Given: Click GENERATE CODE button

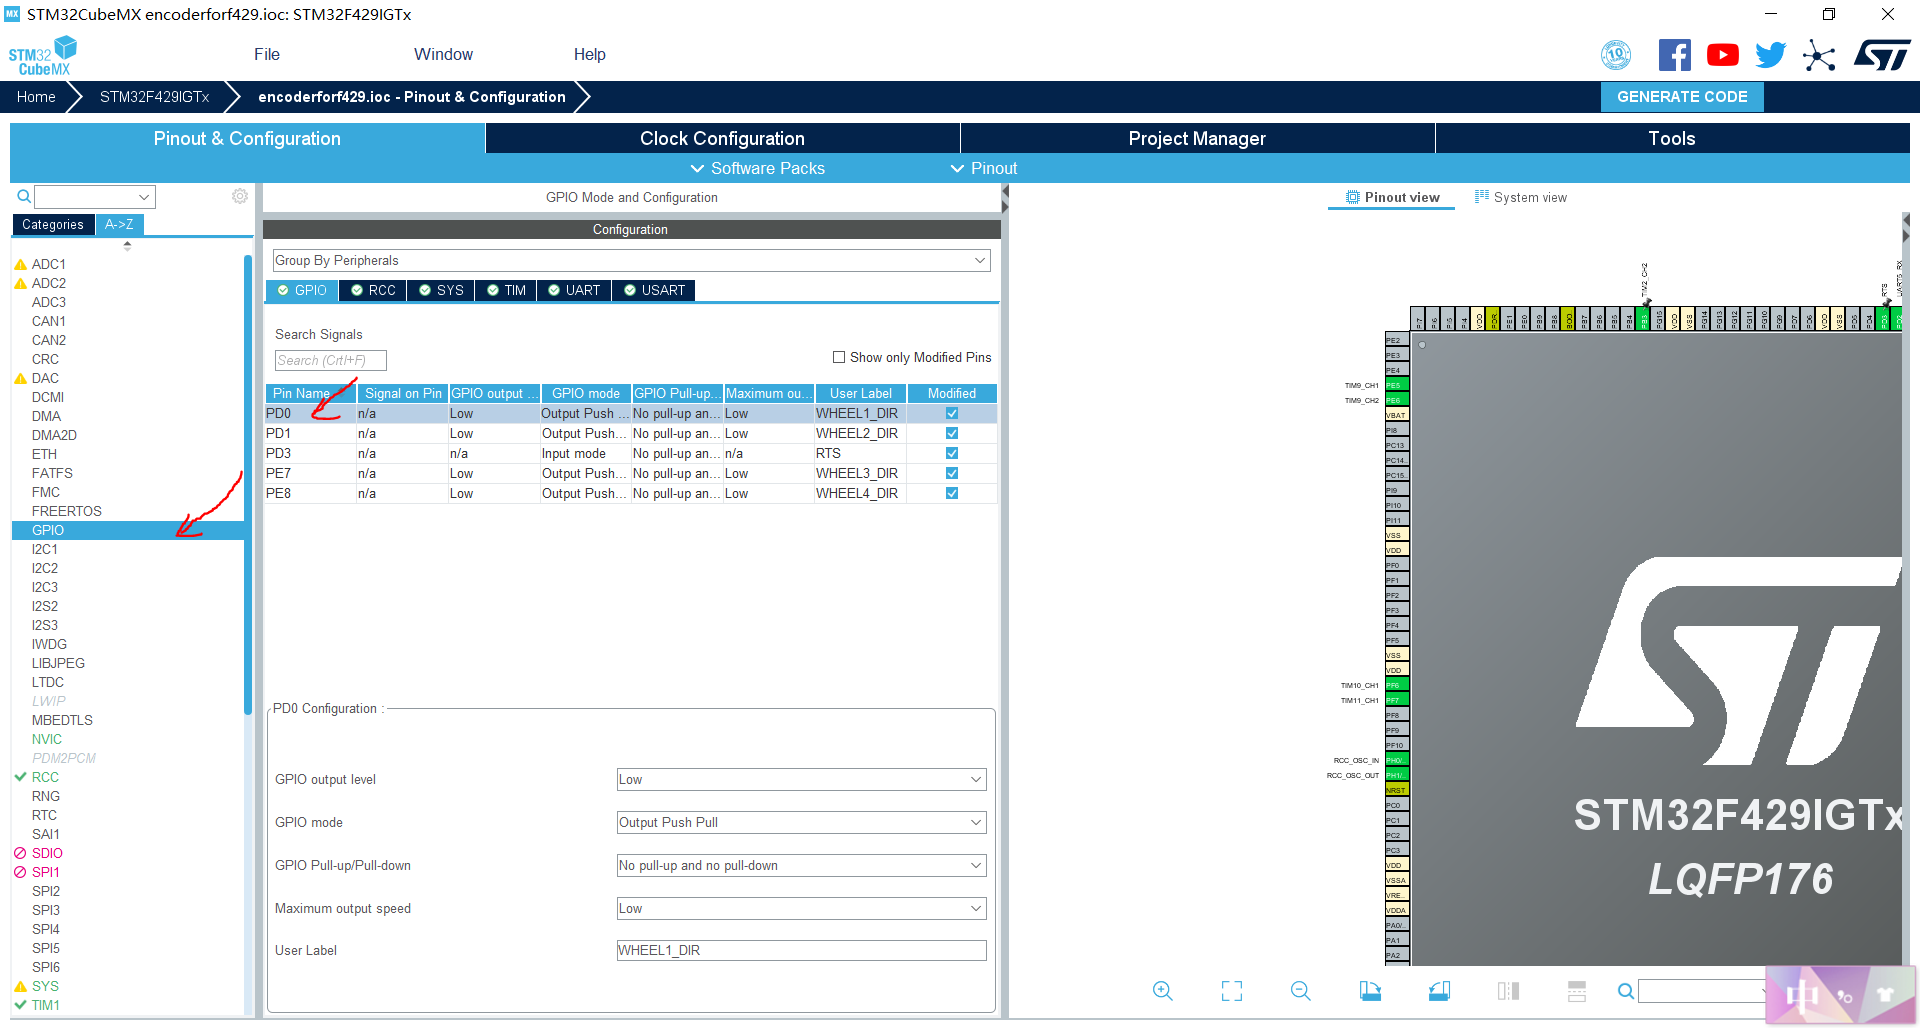Looking at the screenshot, I should pos(1682,97).
